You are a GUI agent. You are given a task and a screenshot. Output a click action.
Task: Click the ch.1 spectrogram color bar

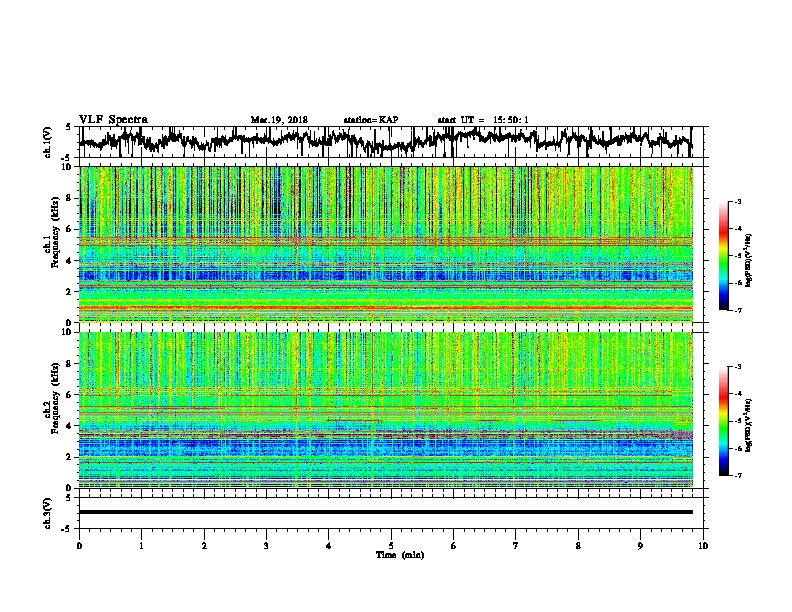pos(723,256)
